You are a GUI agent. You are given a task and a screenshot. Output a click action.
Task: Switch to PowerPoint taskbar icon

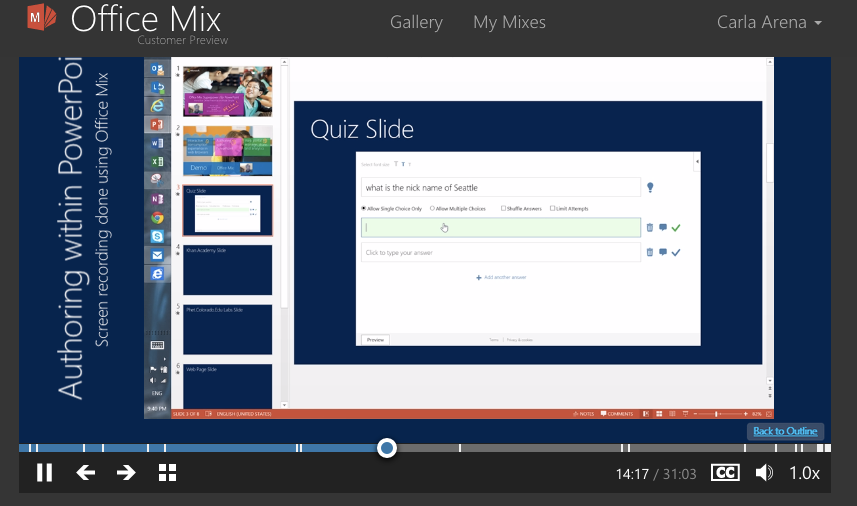pyautogui.click(x=157, y=125)
